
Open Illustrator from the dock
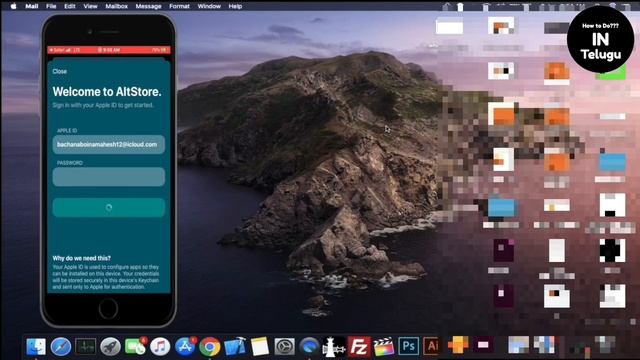coord(431,347)
